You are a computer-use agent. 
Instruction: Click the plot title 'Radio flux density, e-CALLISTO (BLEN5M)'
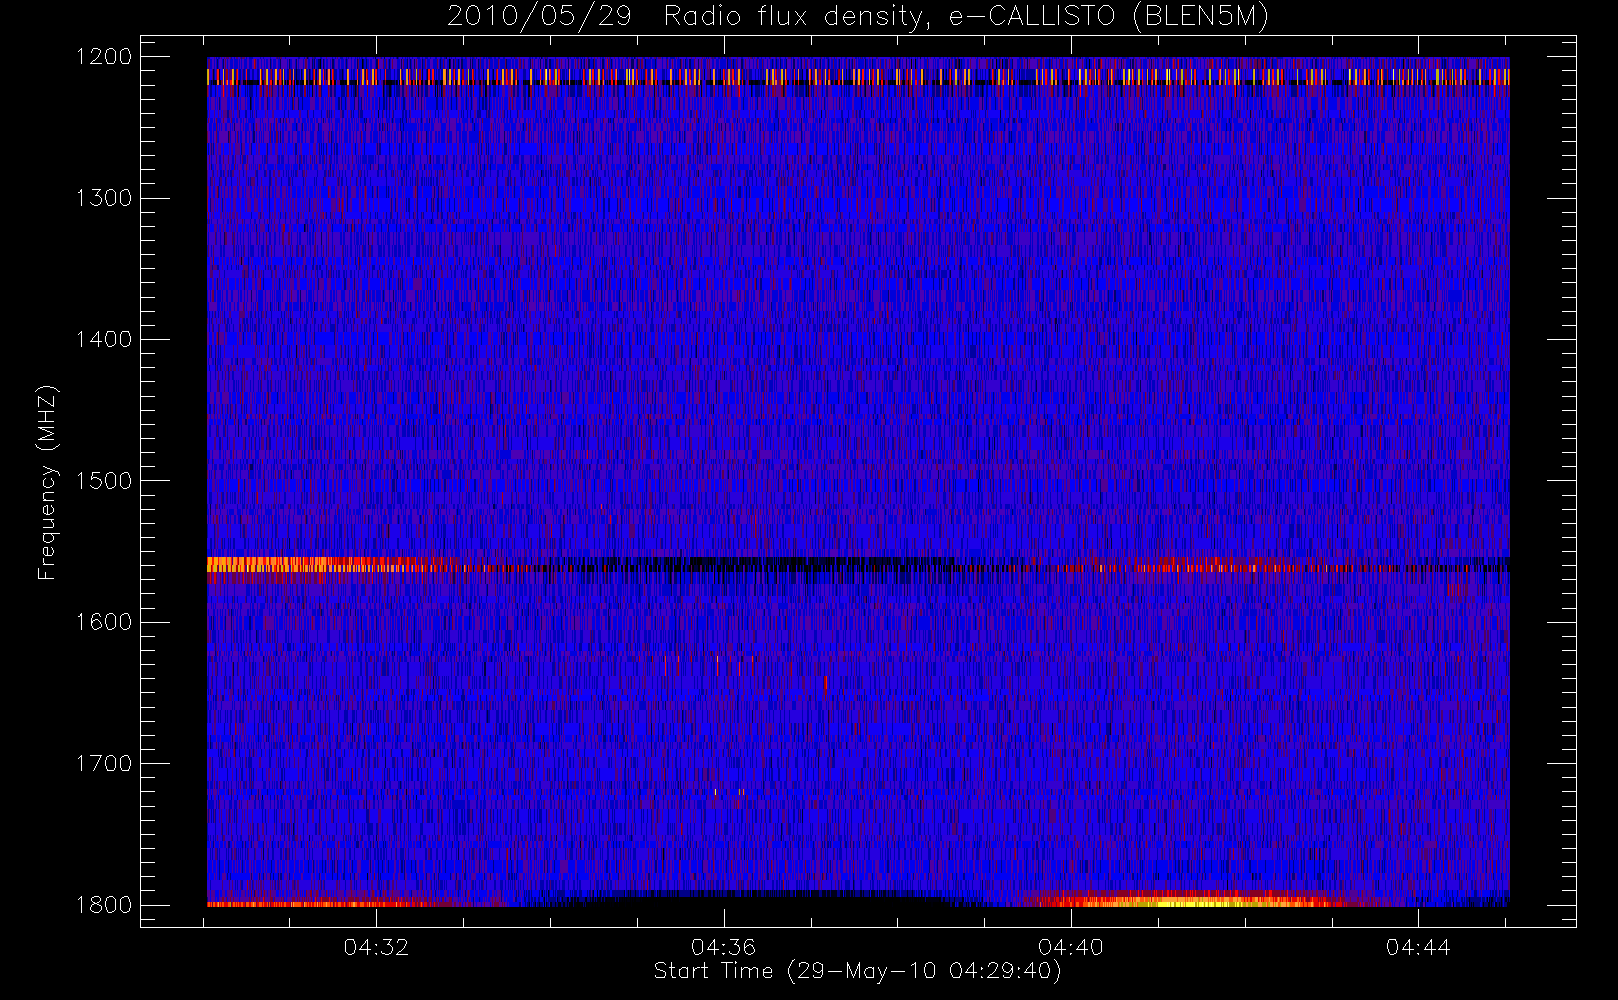pos(966,17)
